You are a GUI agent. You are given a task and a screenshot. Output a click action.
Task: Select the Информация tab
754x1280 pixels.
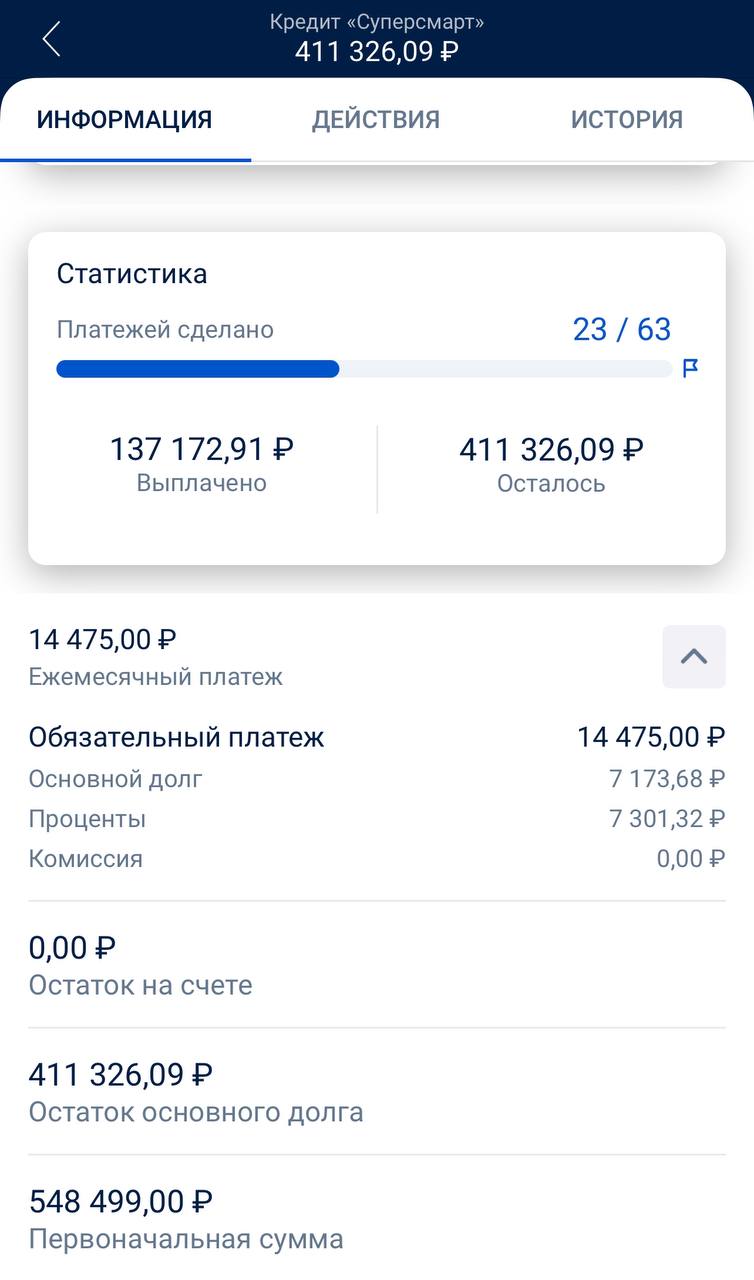125,120
